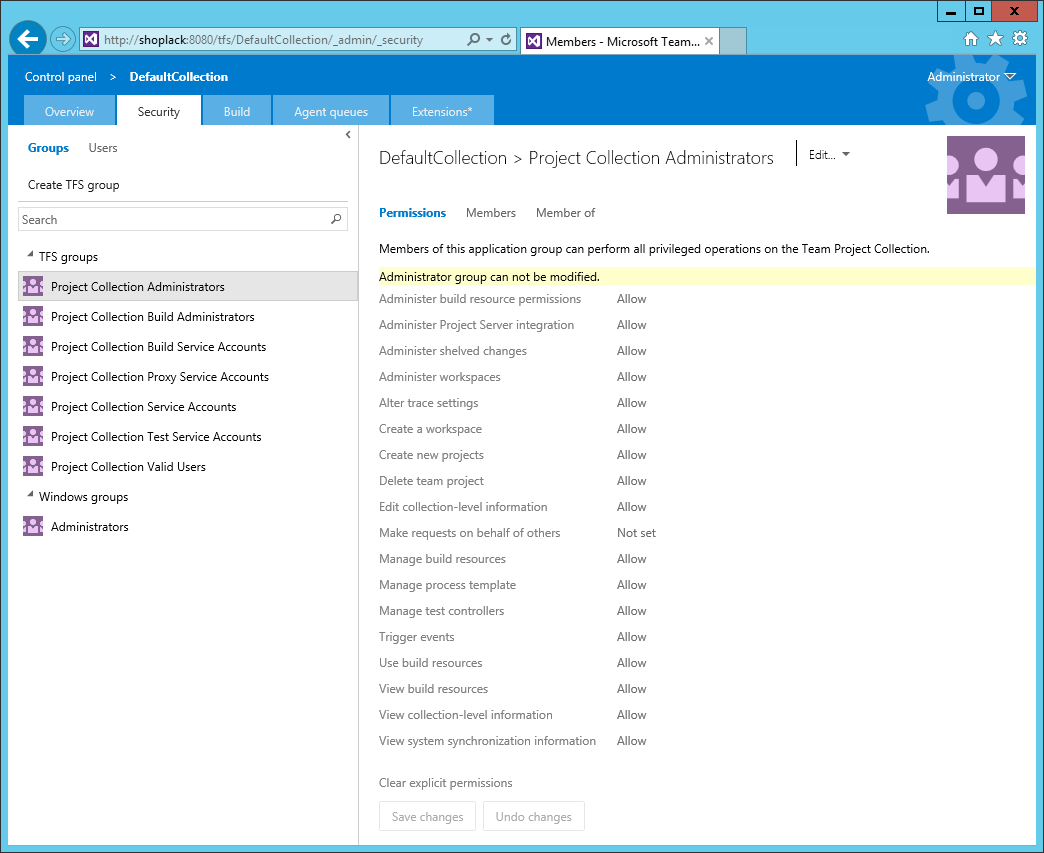
Task: Open the Agent queues tab
Action: click(330, 112)
